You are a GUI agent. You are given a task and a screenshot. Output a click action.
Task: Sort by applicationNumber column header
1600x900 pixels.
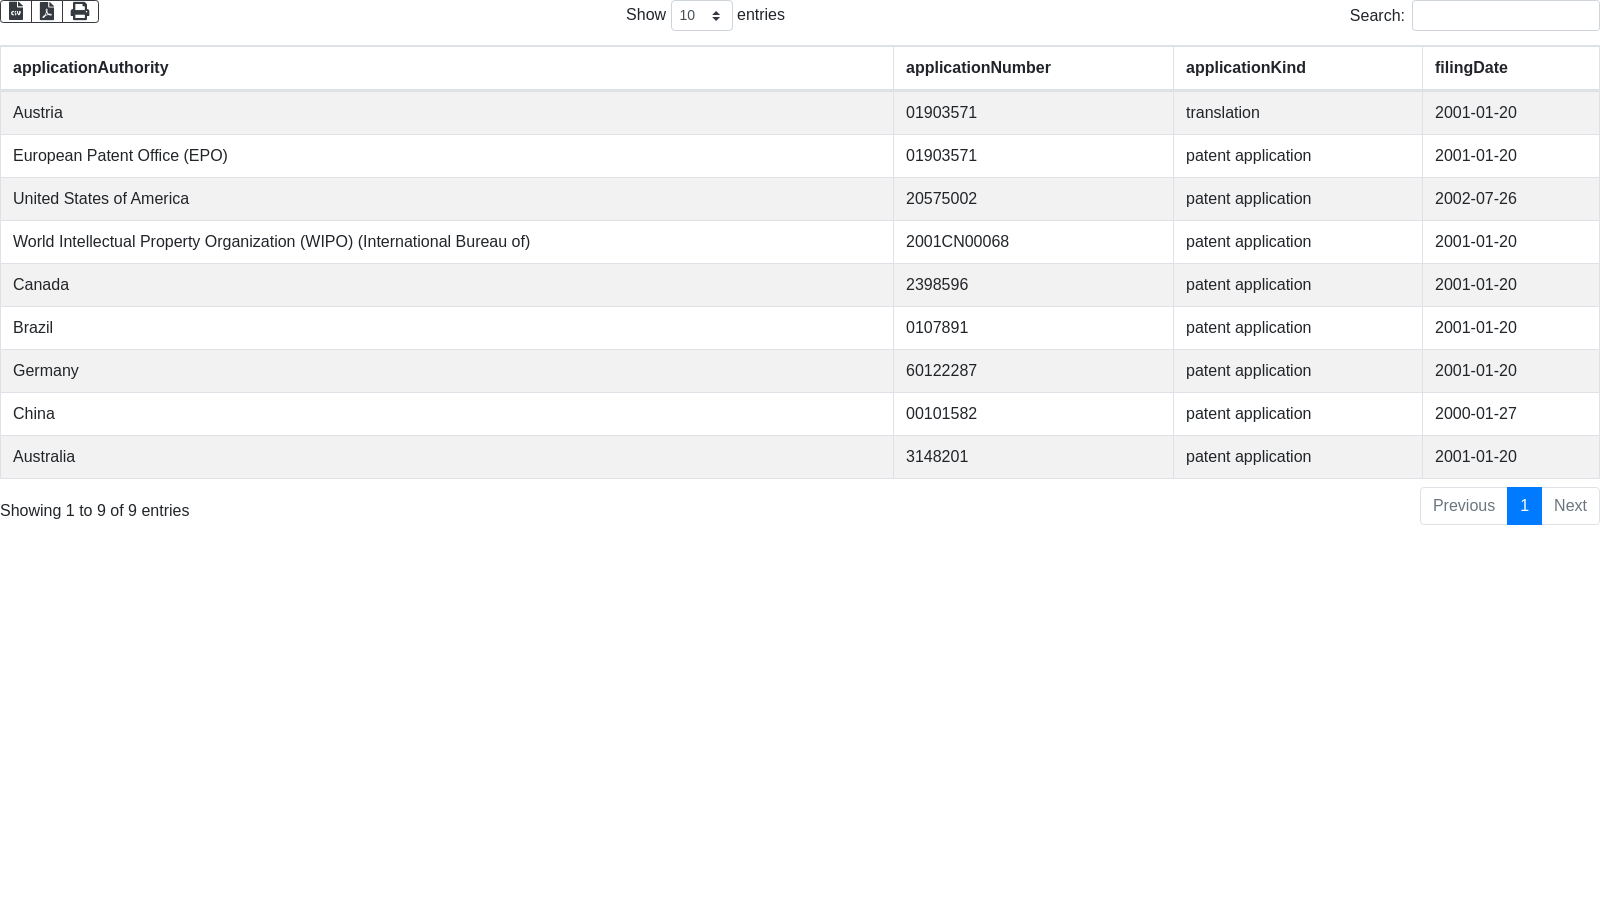pyautogui.click(x=978, y=68)
